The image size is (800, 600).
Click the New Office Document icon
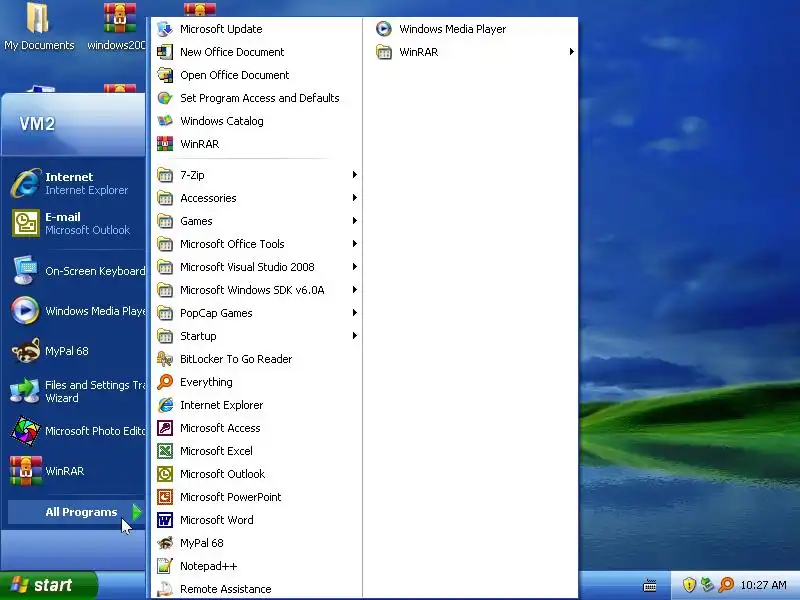[x=165, y=52]
